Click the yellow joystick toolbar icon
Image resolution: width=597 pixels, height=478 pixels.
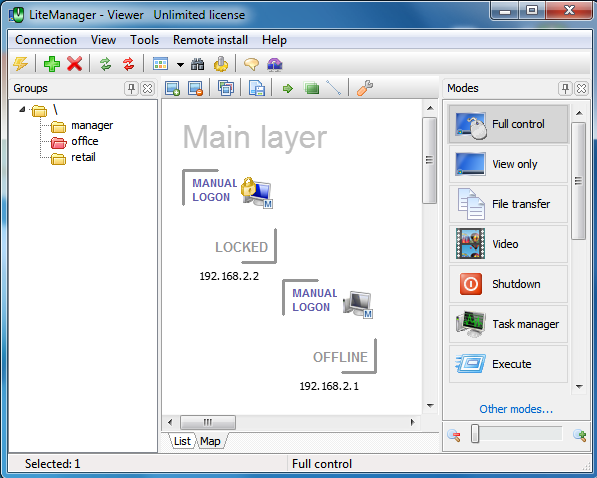pyautogui.click(x=221, y=64)
